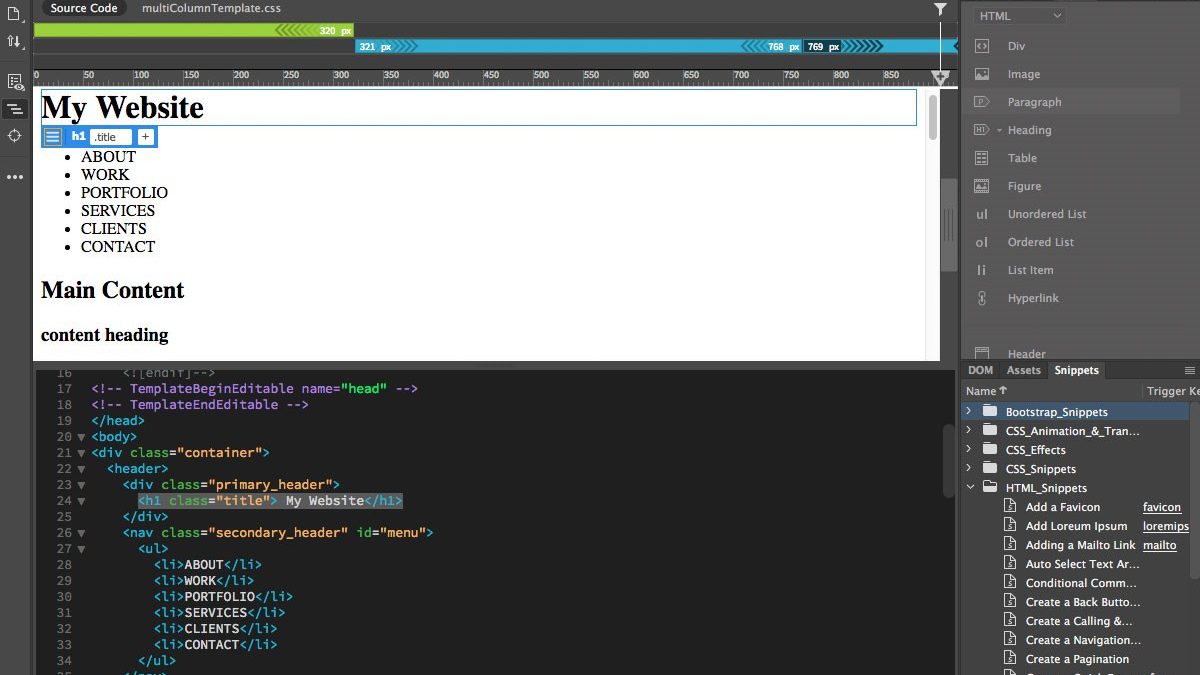Collapse the HTML_Snippets folder
This screenshot has width=1200, height=675.
click(968, 487)
